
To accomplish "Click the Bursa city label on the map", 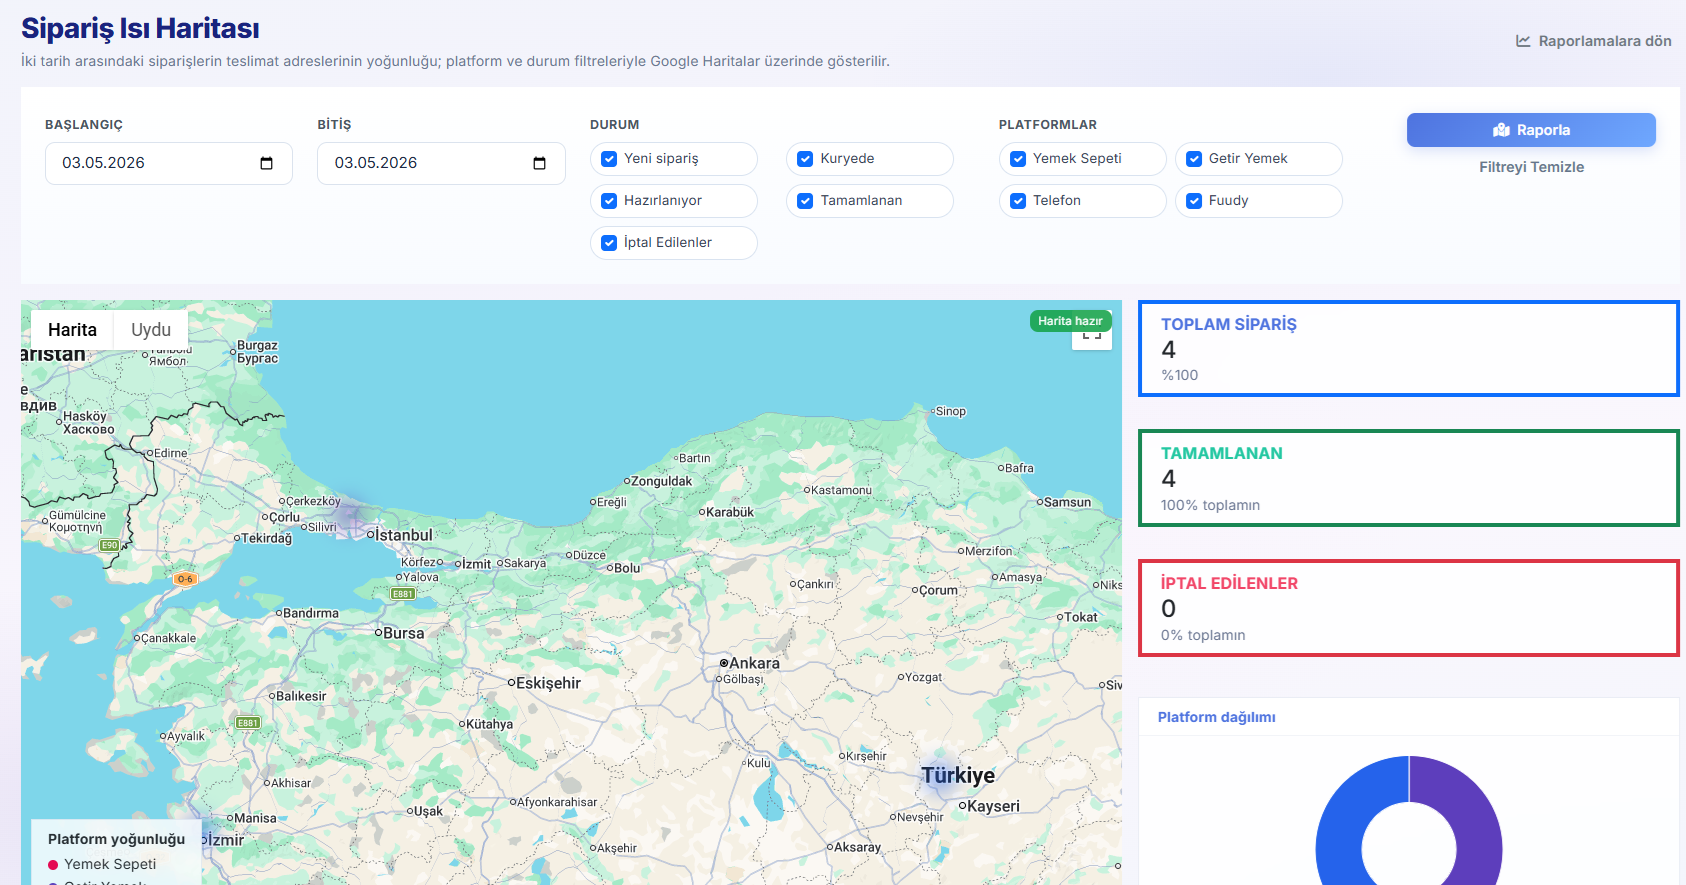I will tap(404, 633).
